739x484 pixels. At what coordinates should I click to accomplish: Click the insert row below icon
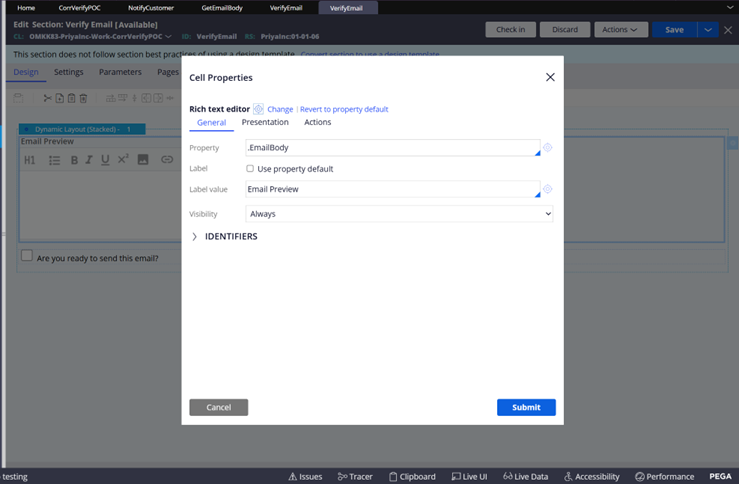[x=123, y=98]
